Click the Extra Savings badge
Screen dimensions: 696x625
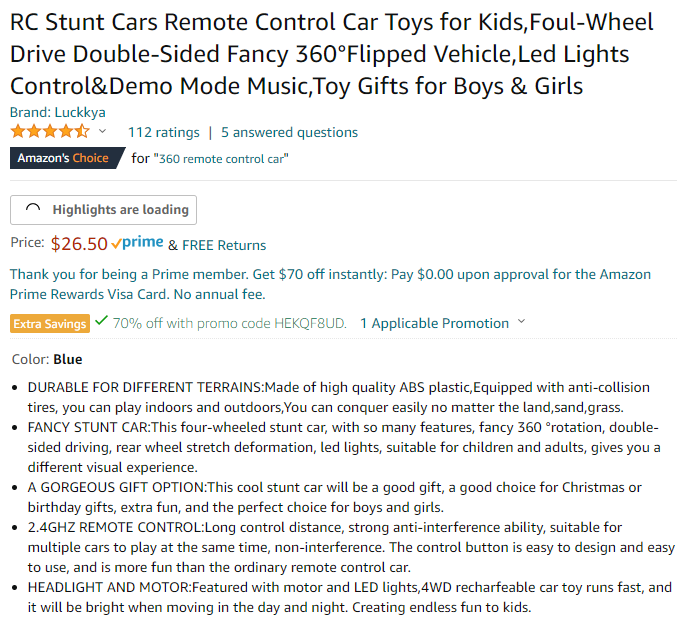[50, 324]
